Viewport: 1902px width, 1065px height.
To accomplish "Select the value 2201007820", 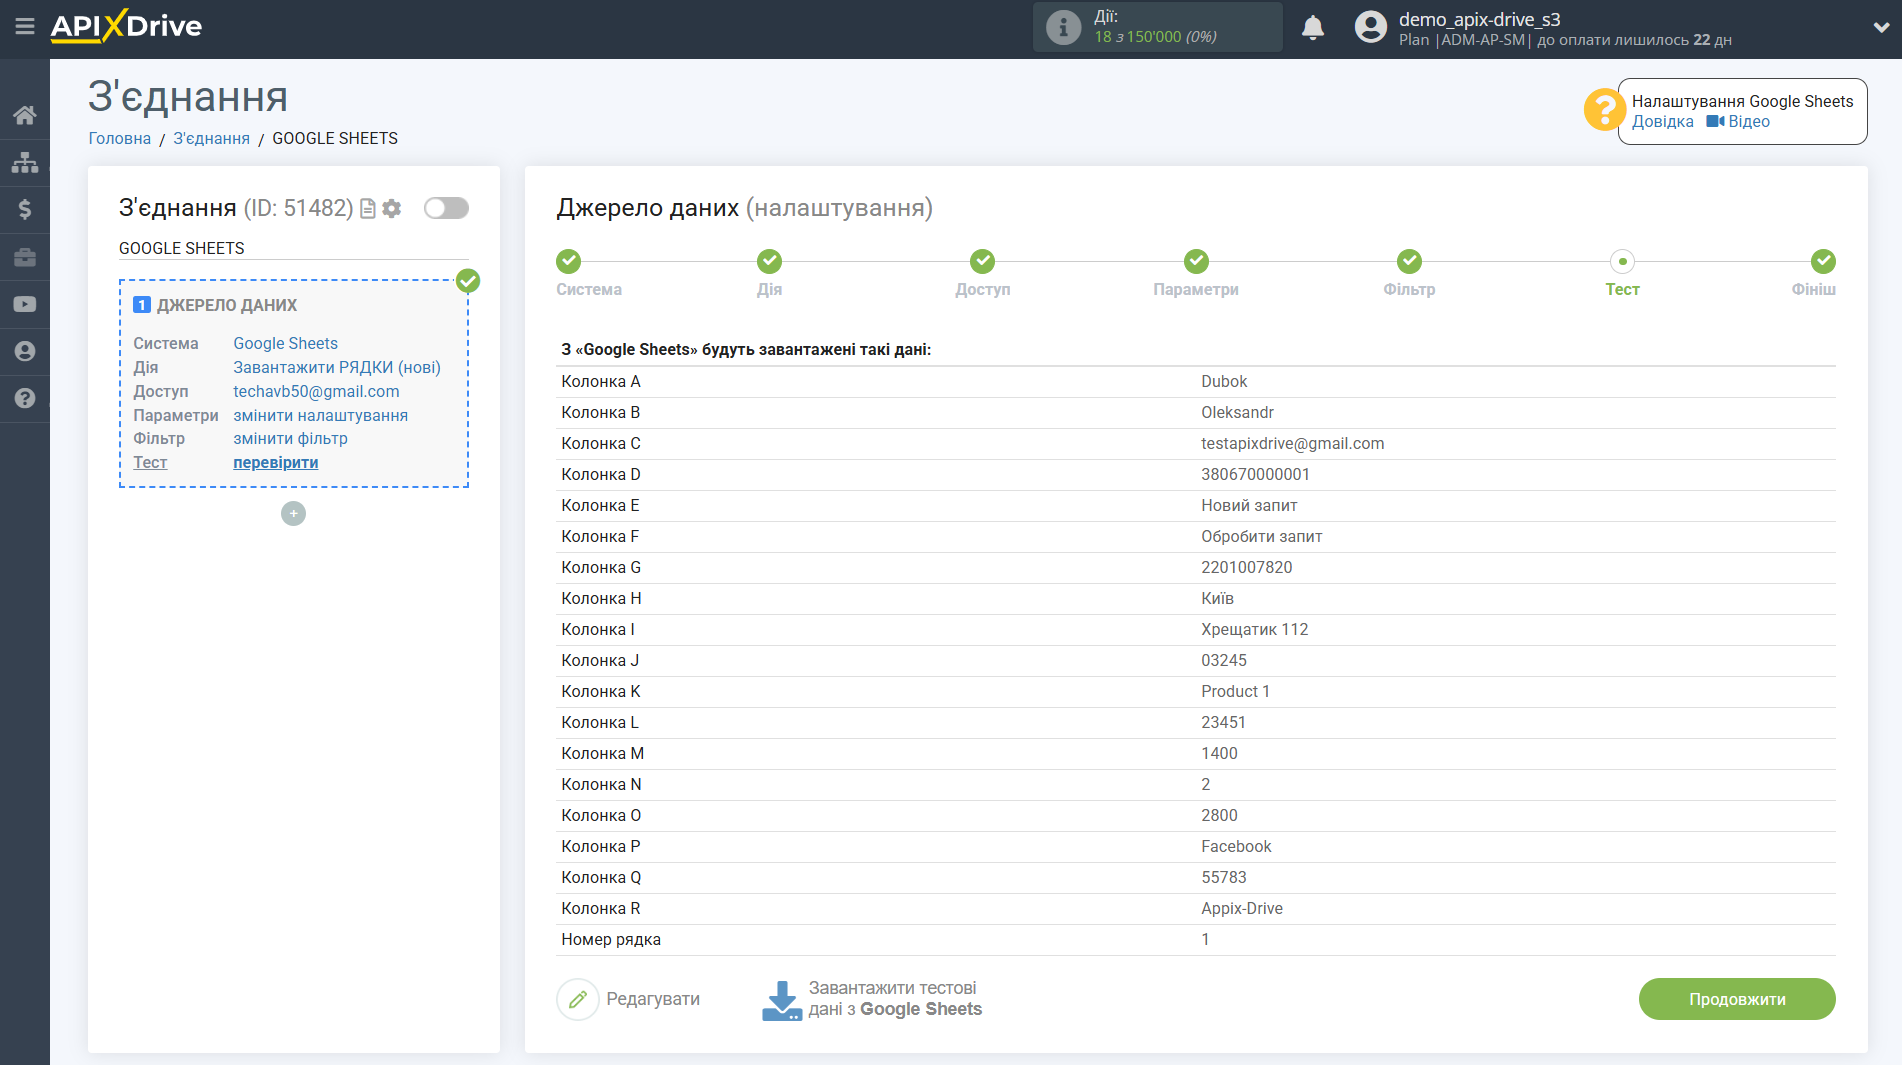I will coord(1246,567).
